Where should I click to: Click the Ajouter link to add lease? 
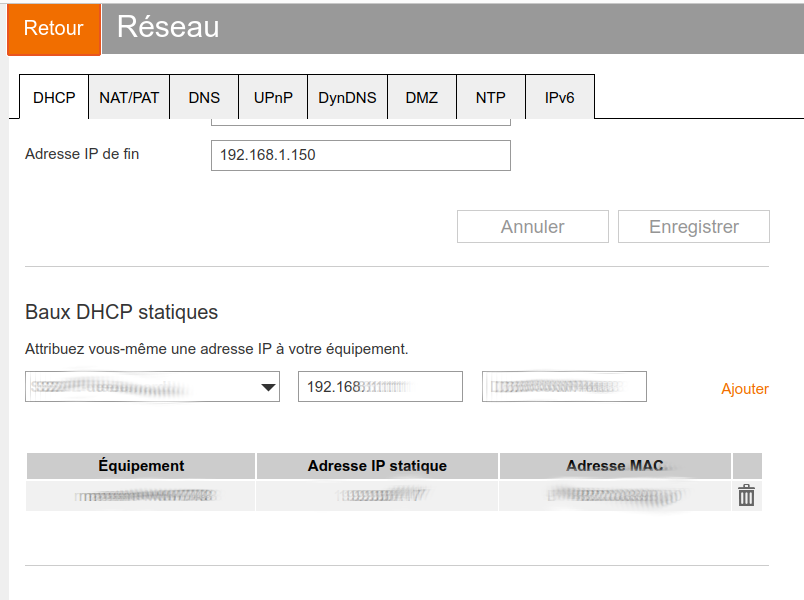click(745, 389)
